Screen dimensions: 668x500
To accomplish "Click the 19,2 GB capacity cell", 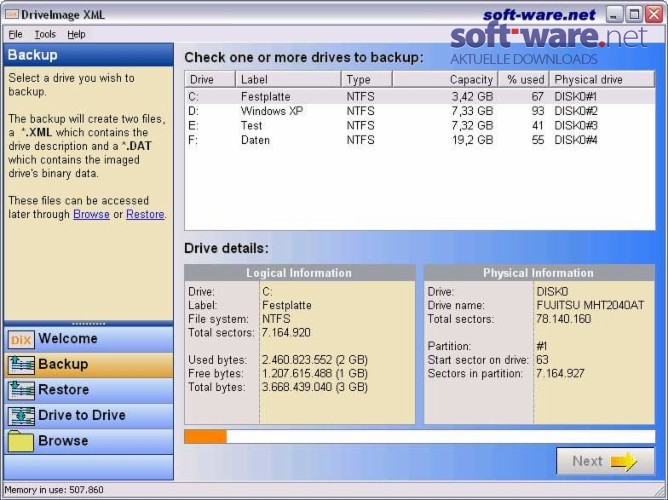I will coord(472,140).
